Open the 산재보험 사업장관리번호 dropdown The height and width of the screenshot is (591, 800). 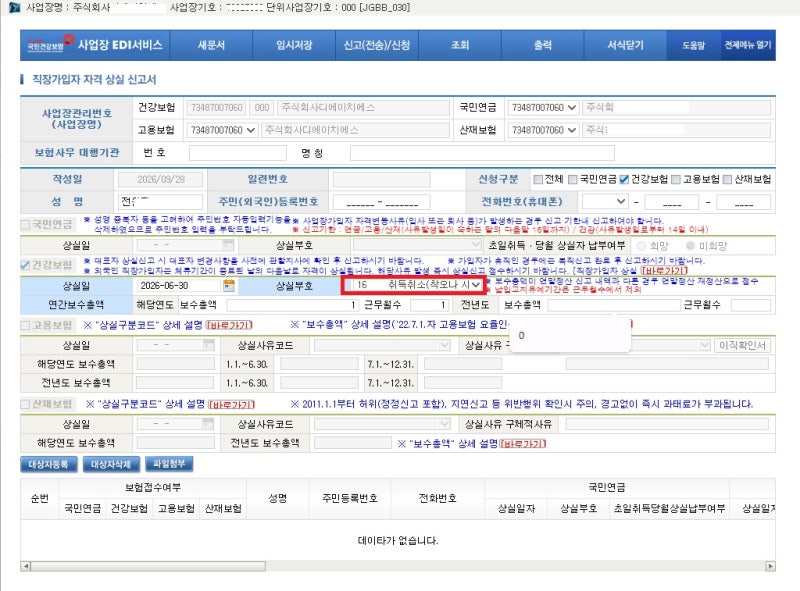tap(543, 130)
